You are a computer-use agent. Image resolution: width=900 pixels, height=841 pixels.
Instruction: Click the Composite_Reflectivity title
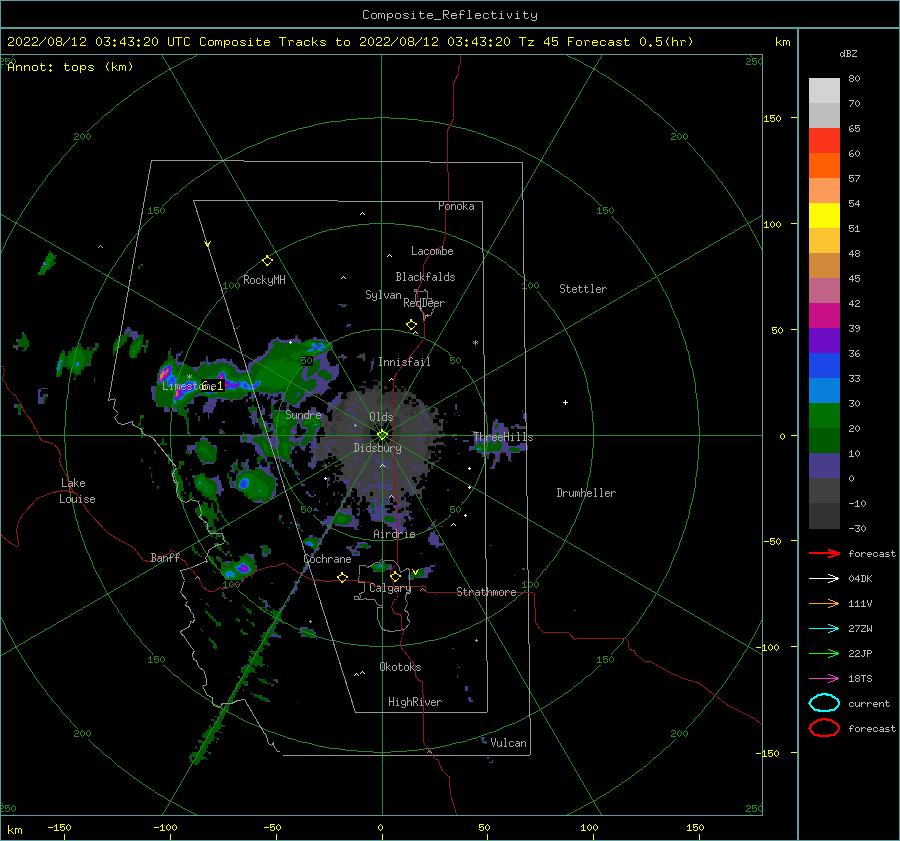click(450, 15)
